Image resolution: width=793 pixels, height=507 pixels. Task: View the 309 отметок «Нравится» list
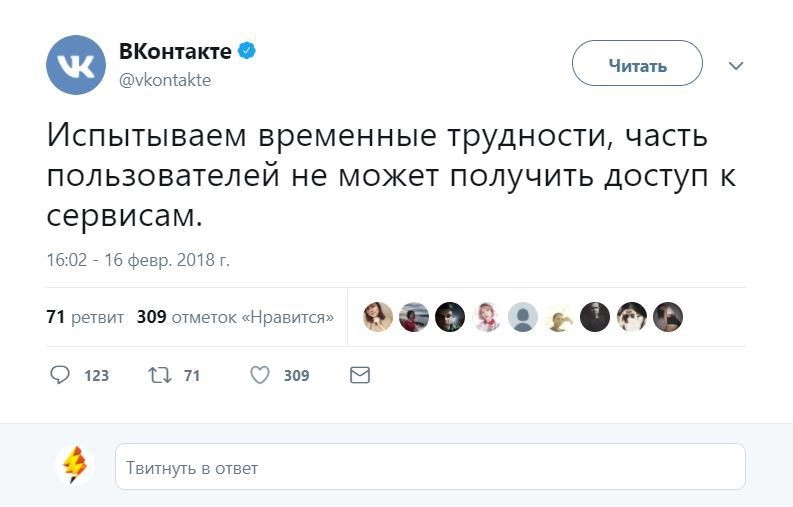pyautogui.click(x=235, y=317)
